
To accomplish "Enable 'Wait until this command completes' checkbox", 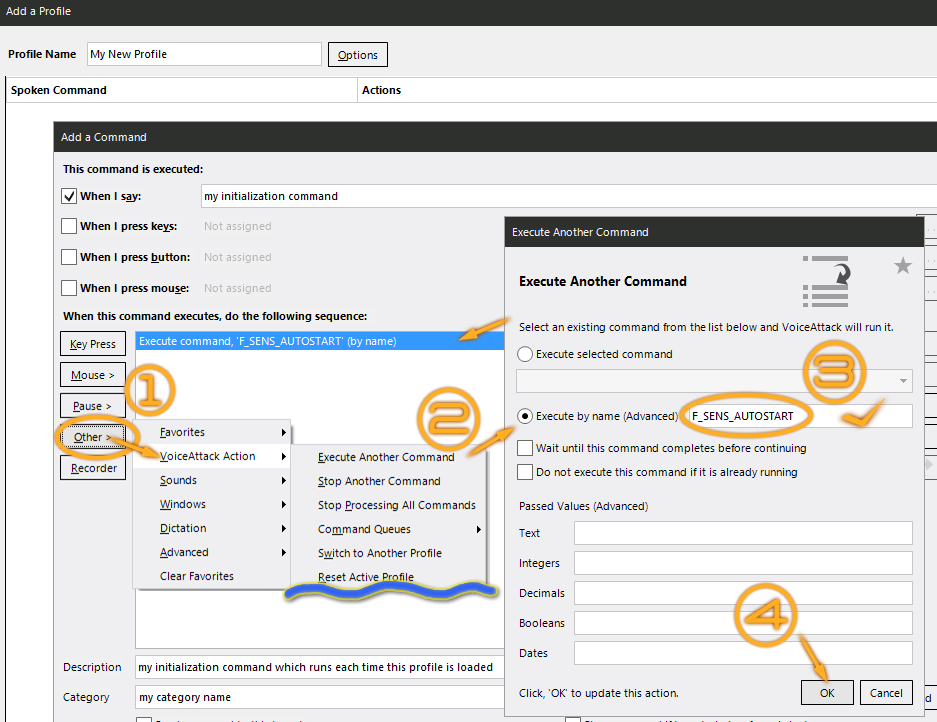I will (x=525, y=449).
